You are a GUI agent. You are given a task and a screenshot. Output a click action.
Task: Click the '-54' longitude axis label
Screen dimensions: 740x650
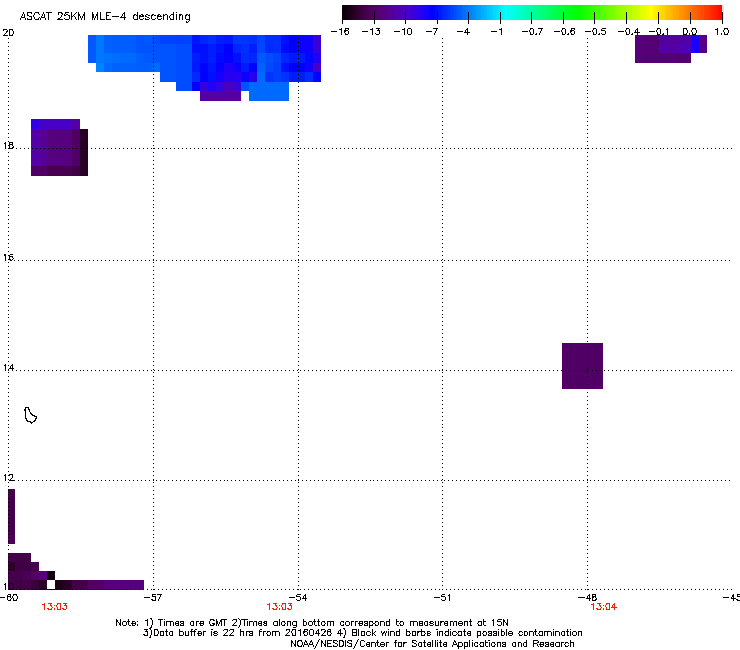[298, 598]
